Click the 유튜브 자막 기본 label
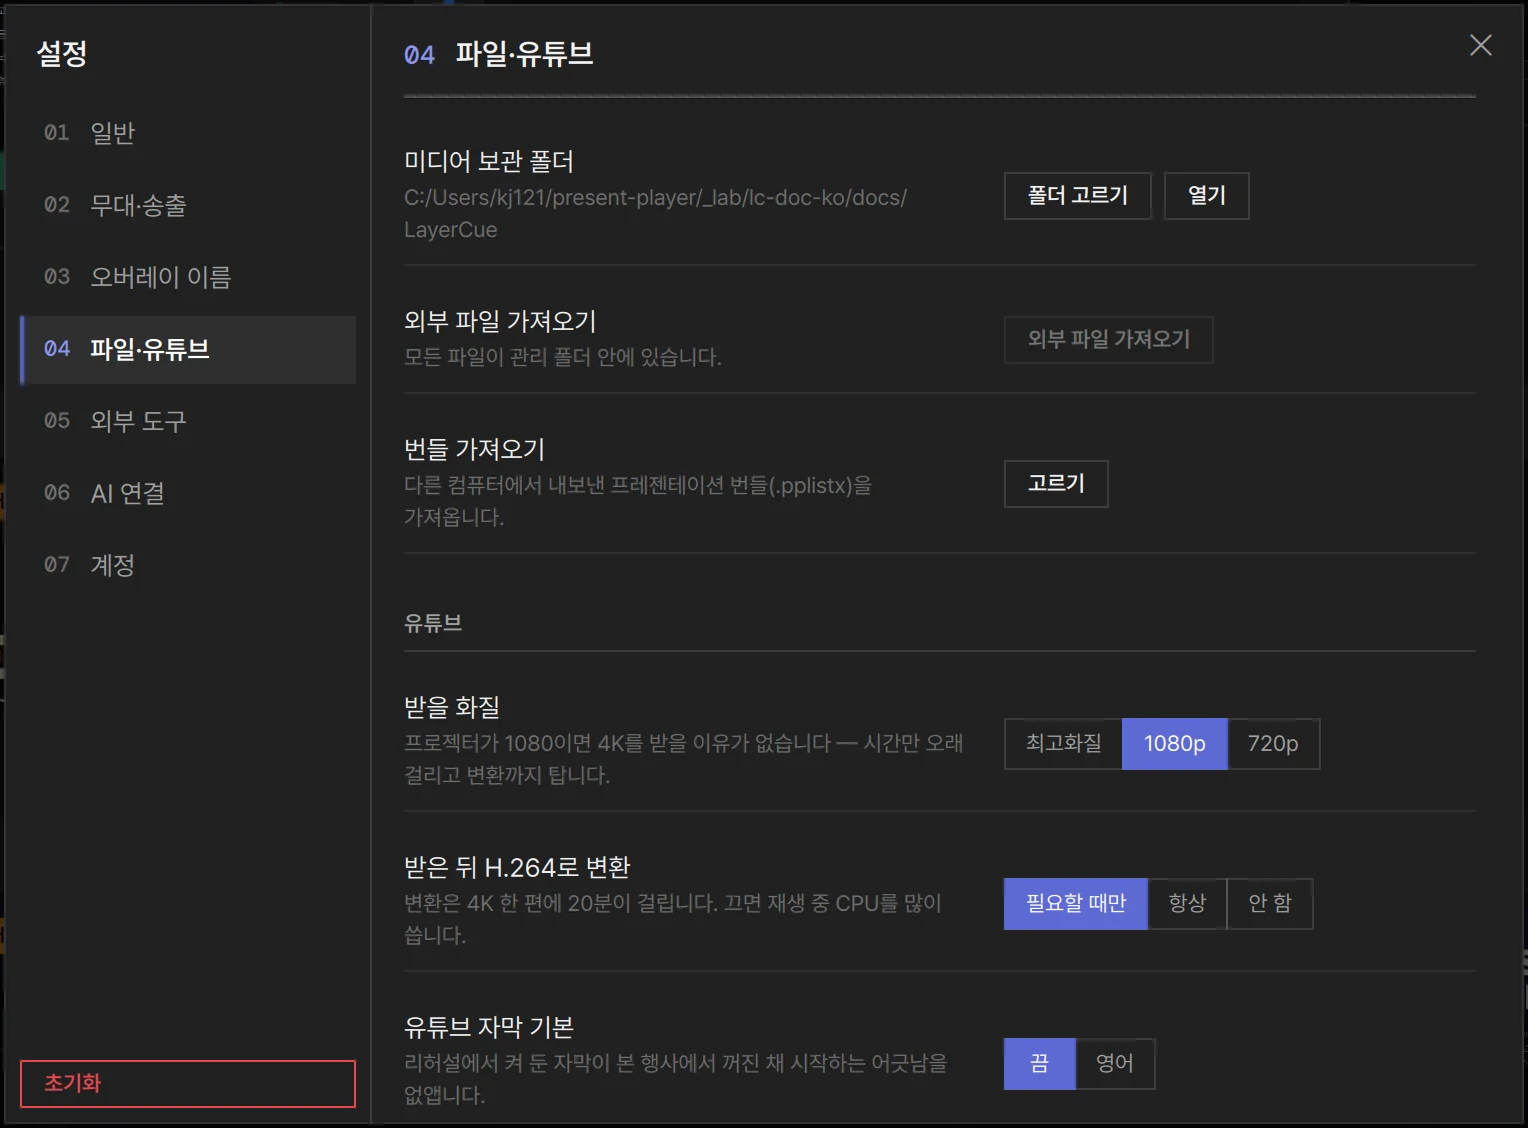This screenshot has width=1528, height=1128. point(489,1027)
